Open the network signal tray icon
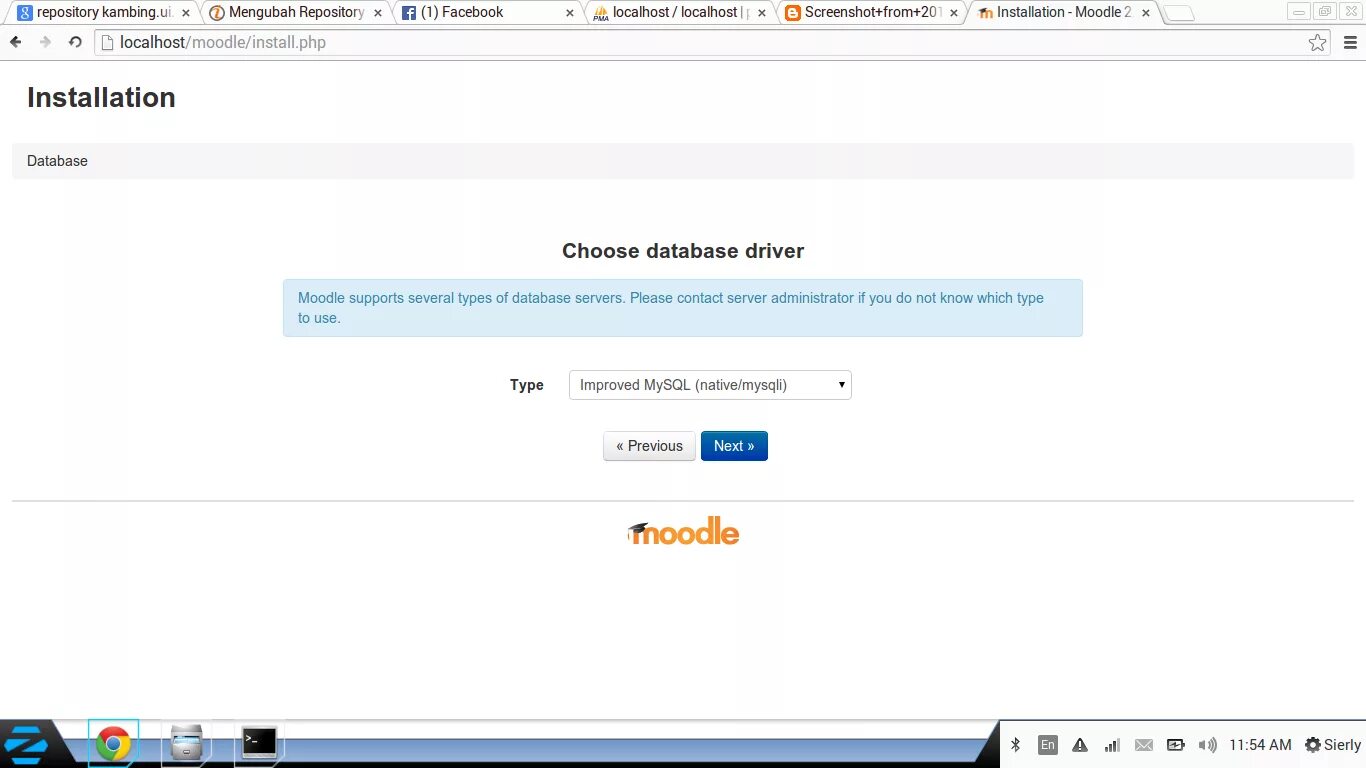This screenshot has width=1366, height=768. 1112,745
